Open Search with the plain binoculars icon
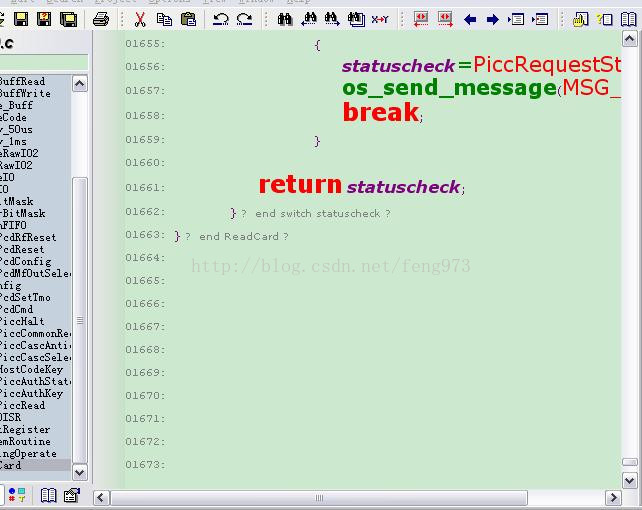 (x=285, y=19)
